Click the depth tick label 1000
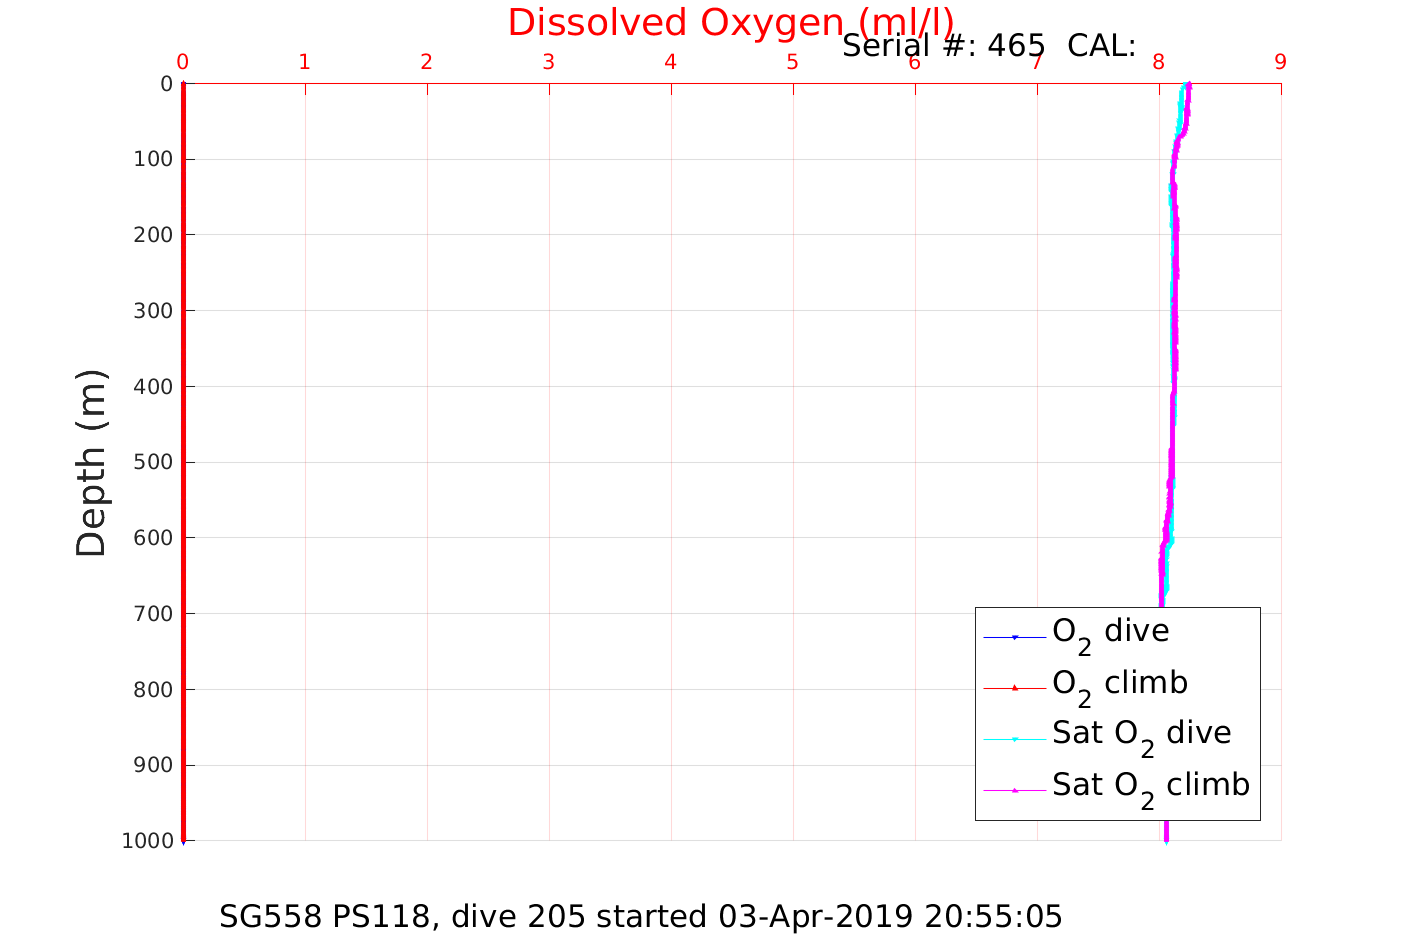Viewport: 1417px width, 945px height. coord(148,841)
